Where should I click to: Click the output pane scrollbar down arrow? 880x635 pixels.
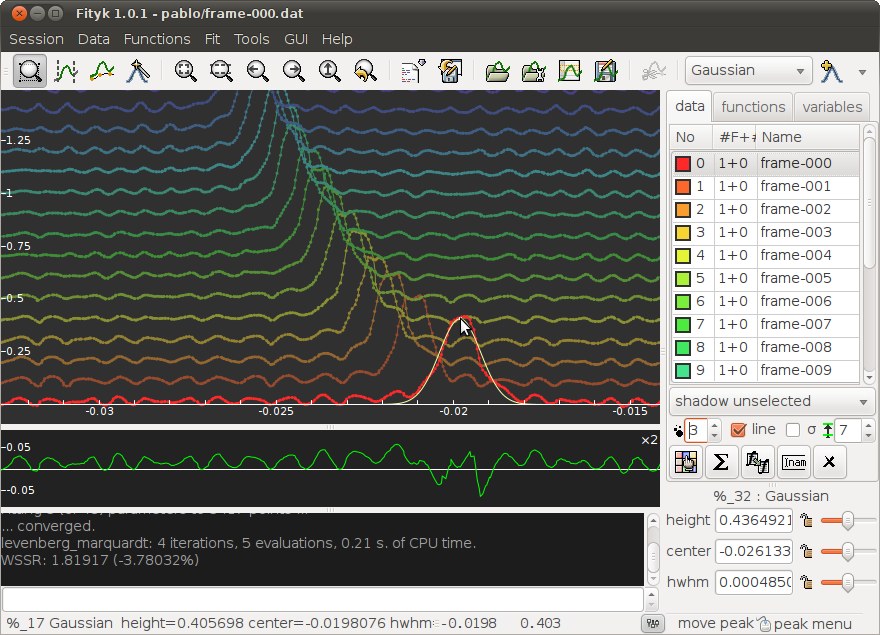652,579
